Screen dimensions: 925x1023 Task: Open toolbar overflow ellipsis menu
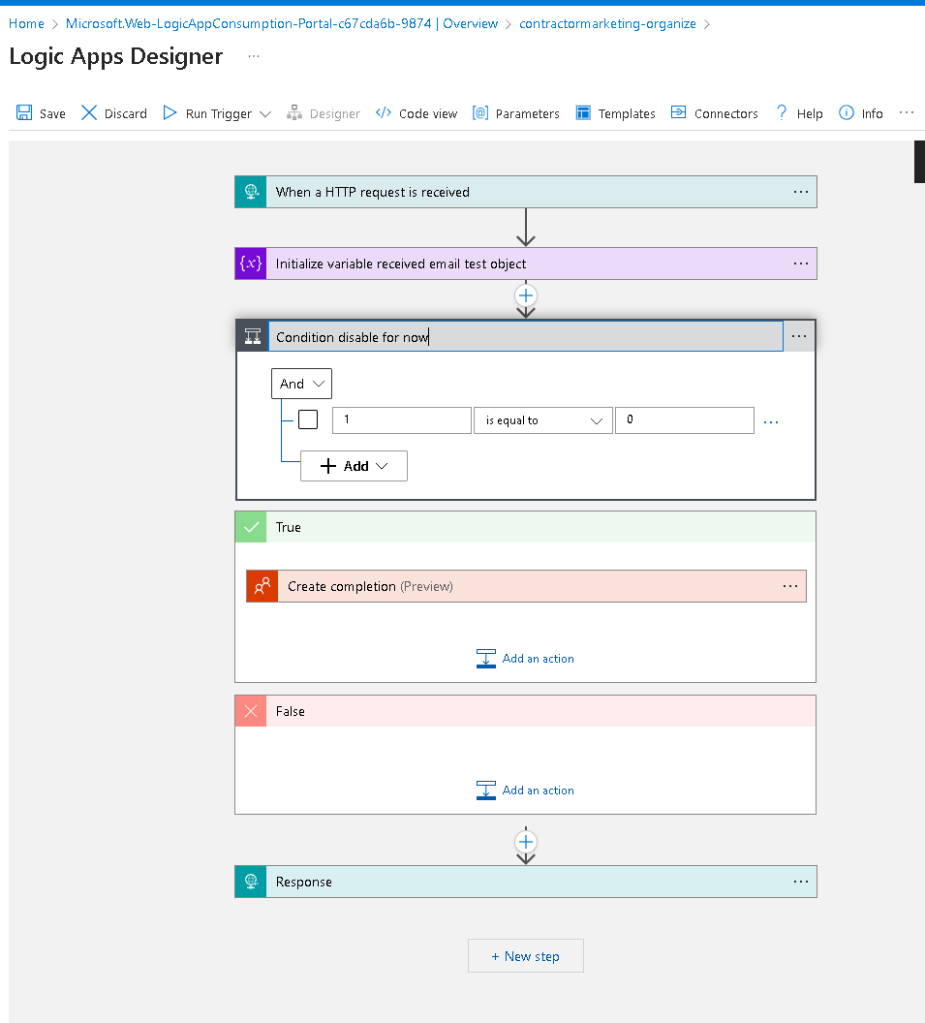pos(906,112)
